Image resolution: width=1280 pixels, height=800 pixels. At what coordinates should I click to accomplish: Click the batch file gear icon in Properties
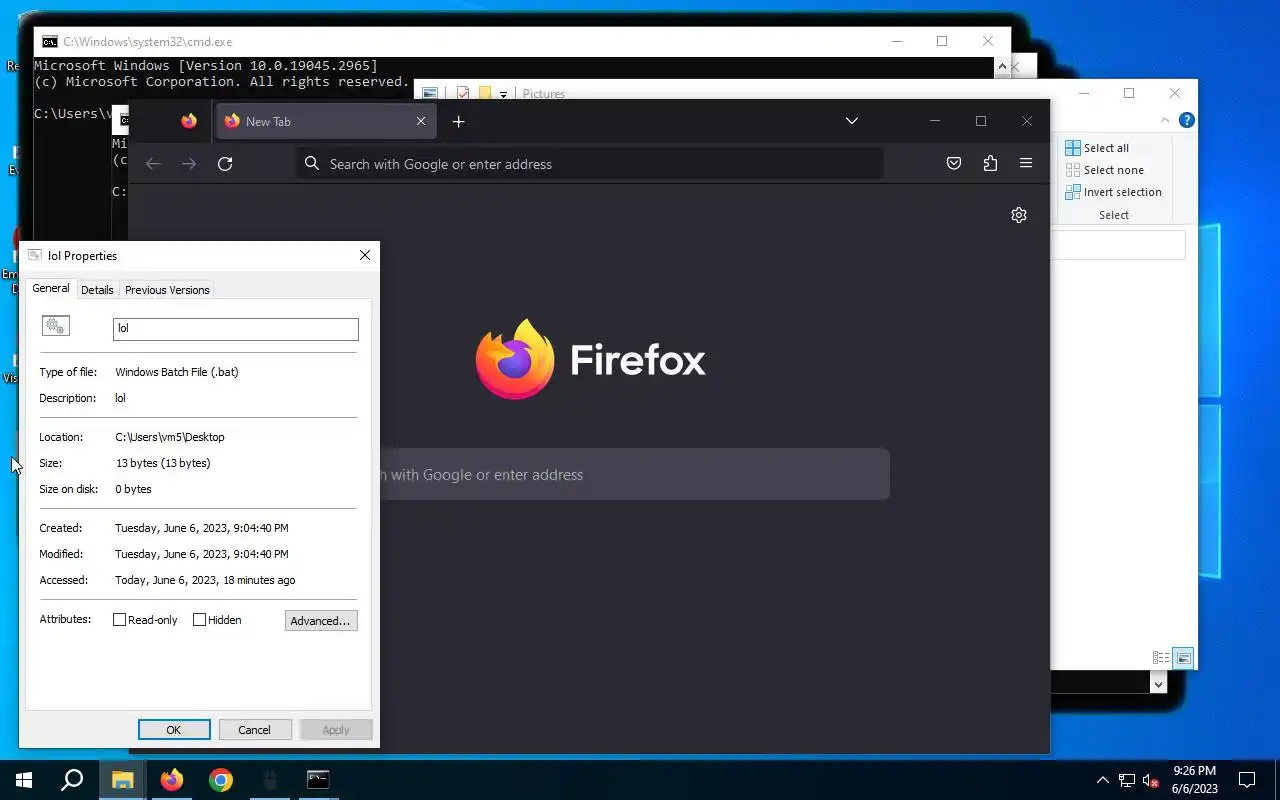[x=56, y=326]
